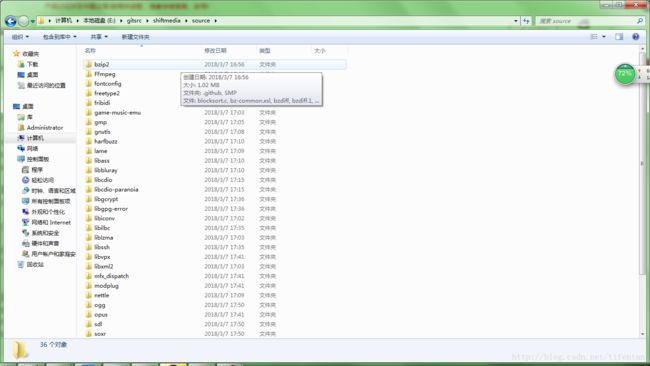The image size is (650, 366).
Task: Select the mfx_dispatch folder
Action: click(112, 276)
